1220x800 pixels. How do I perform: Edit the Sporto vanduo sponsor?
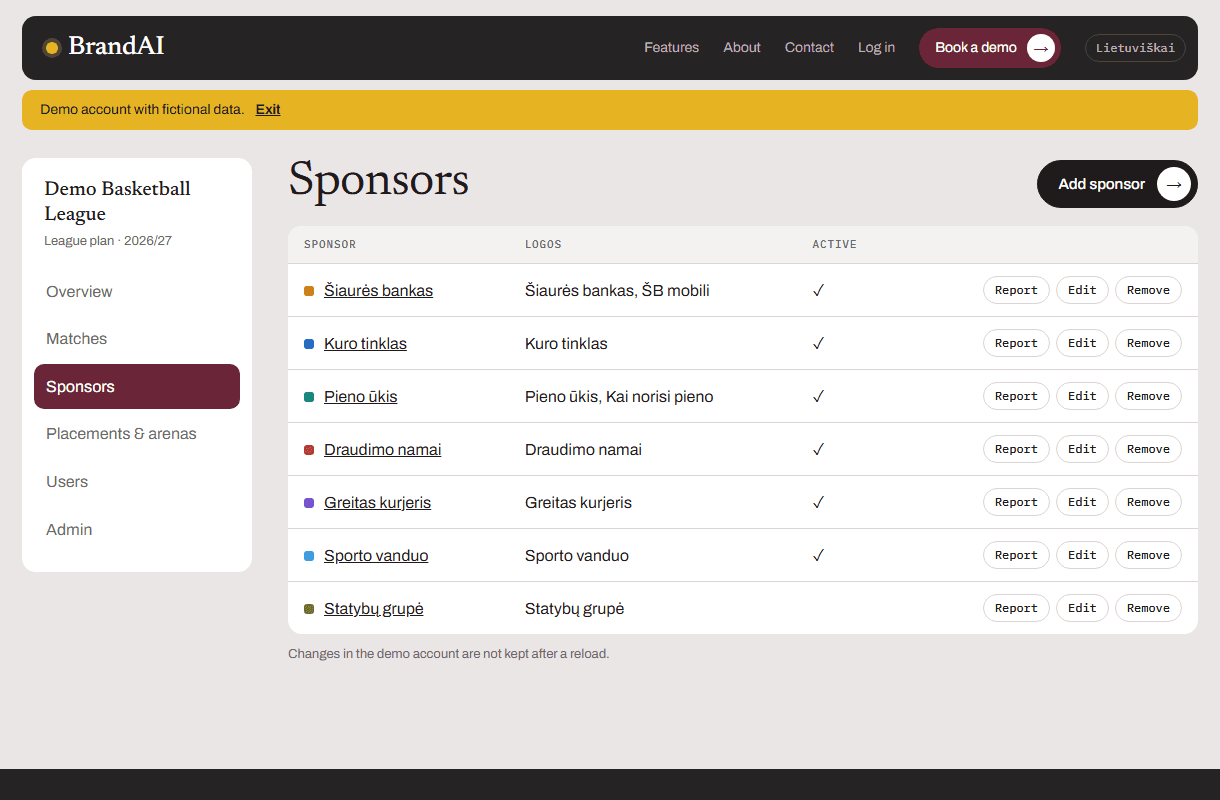tap(1082, 555)
